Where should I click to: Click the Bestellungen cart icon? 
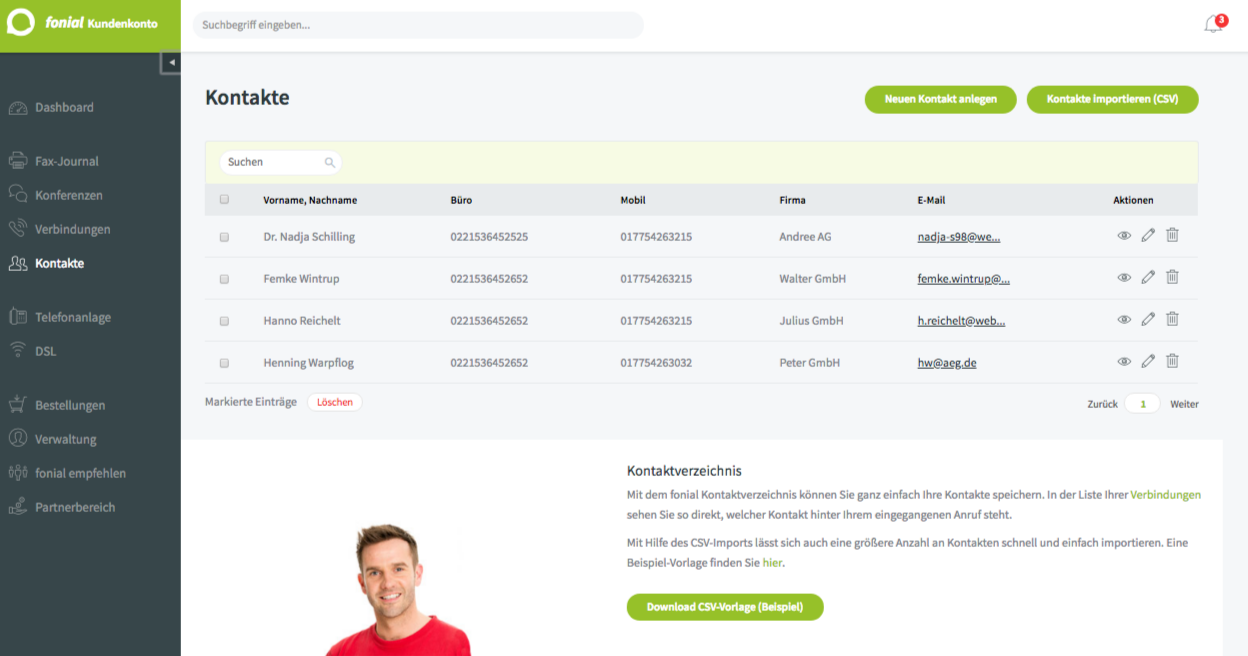coord(17,405)
